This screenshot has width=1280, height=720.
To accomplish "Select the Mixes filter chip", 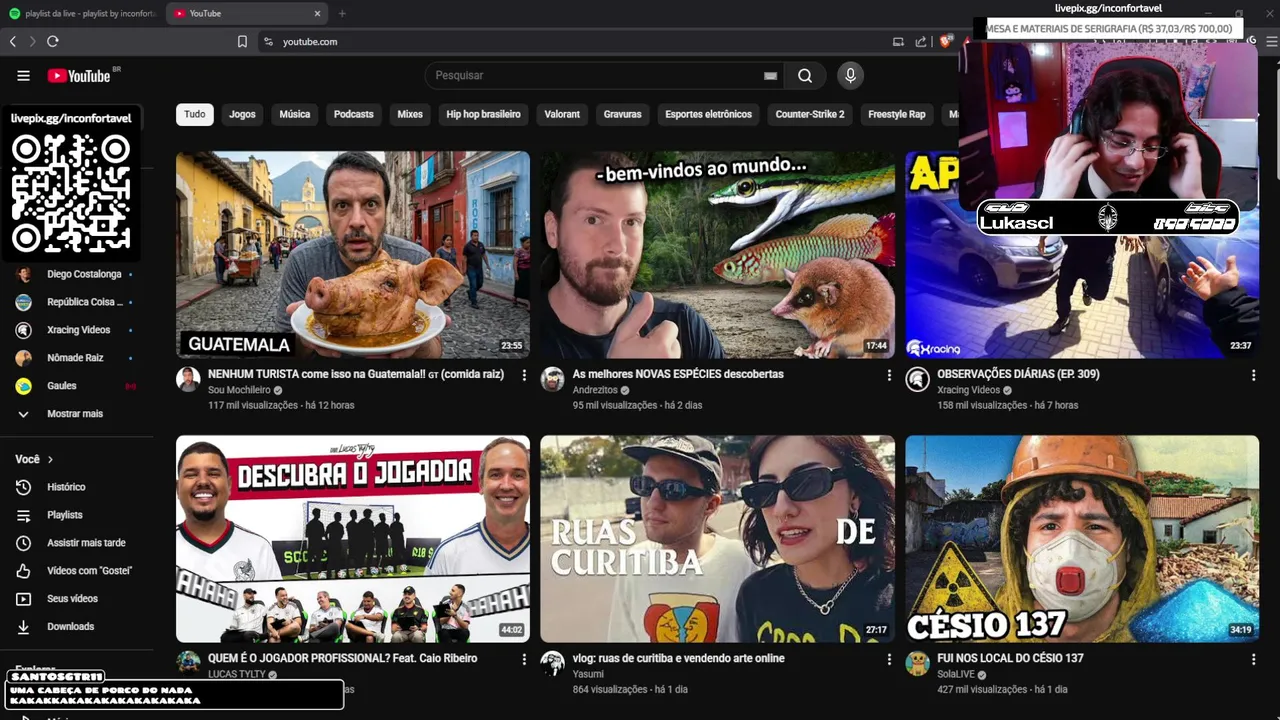I will click(x=410, y=114).
